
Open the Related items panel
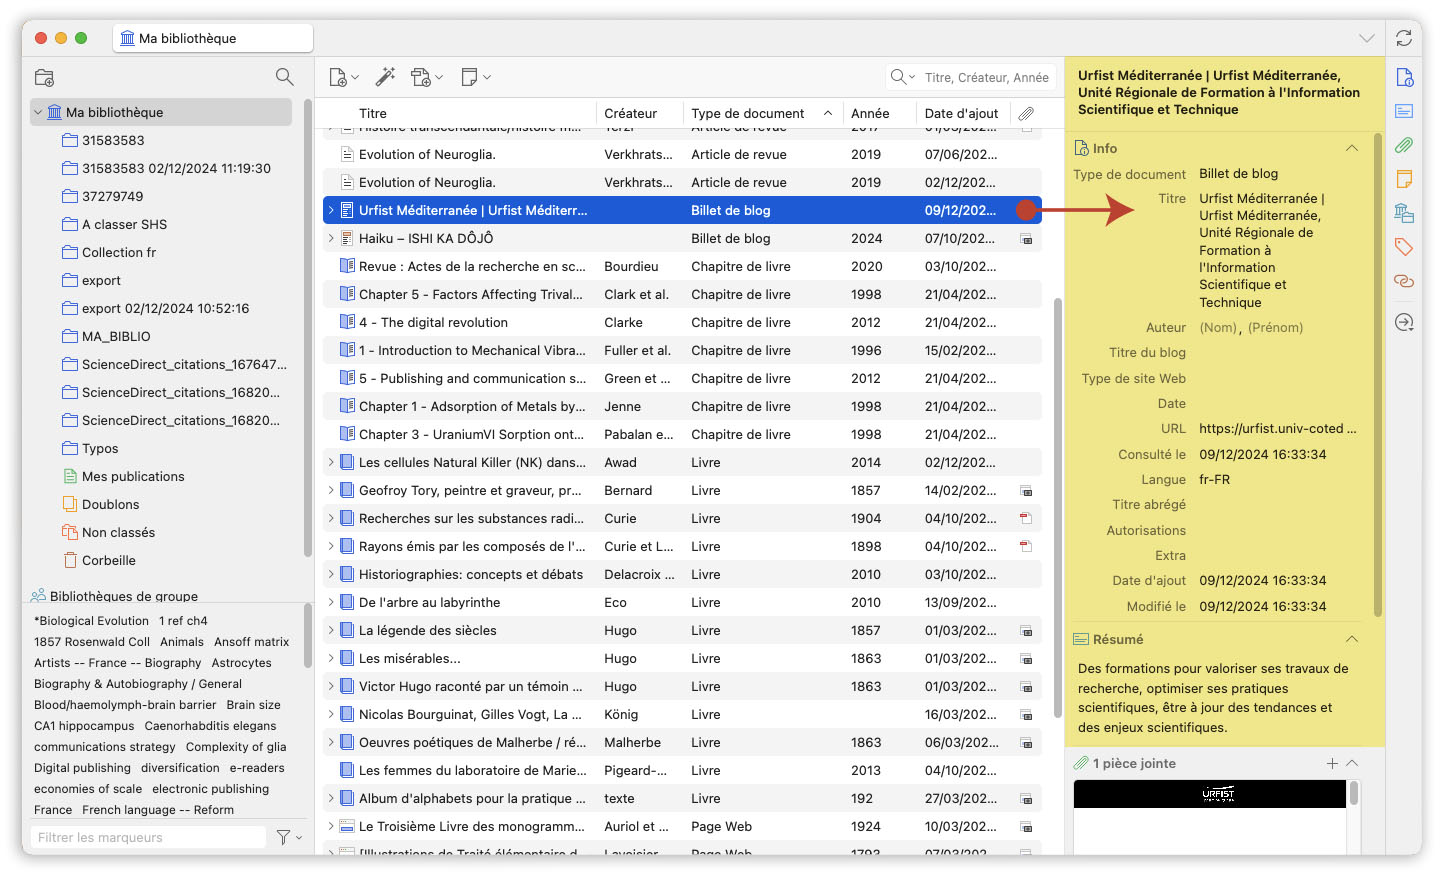pos(1404,280)
